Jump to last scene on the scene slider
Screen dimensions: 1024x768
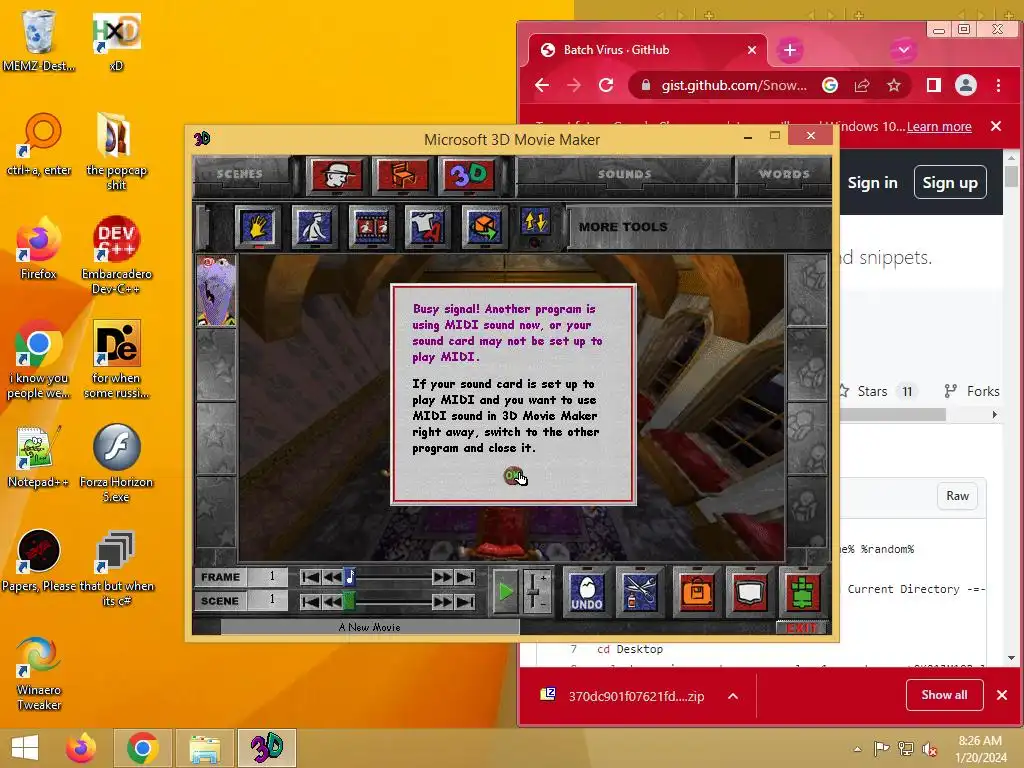coord(465,601)
